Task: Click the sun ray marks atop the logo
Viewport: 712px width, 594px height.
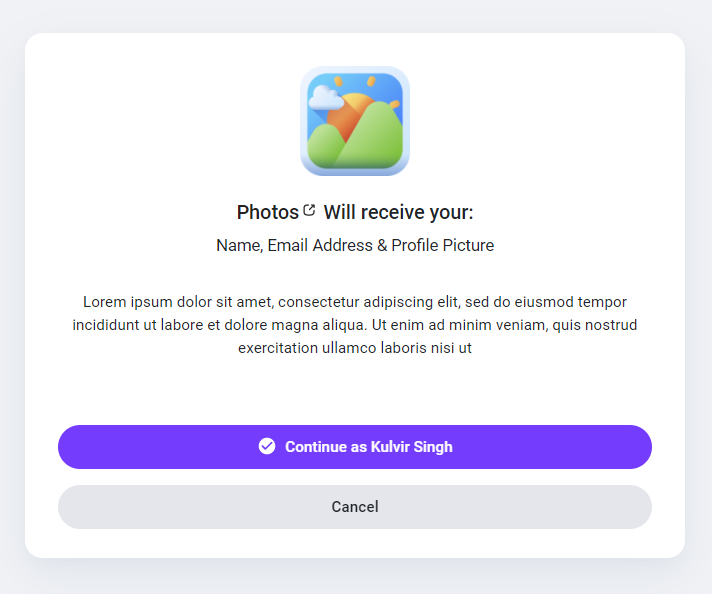Action: 369,81
